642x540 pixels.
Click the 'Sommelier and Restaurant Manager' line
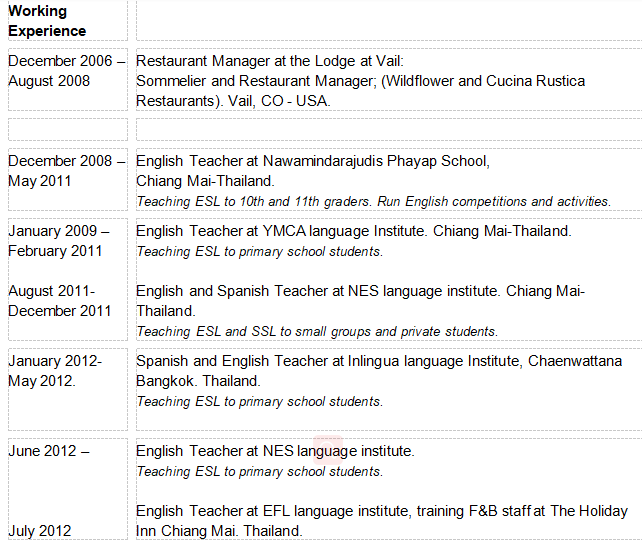(360, 81)
